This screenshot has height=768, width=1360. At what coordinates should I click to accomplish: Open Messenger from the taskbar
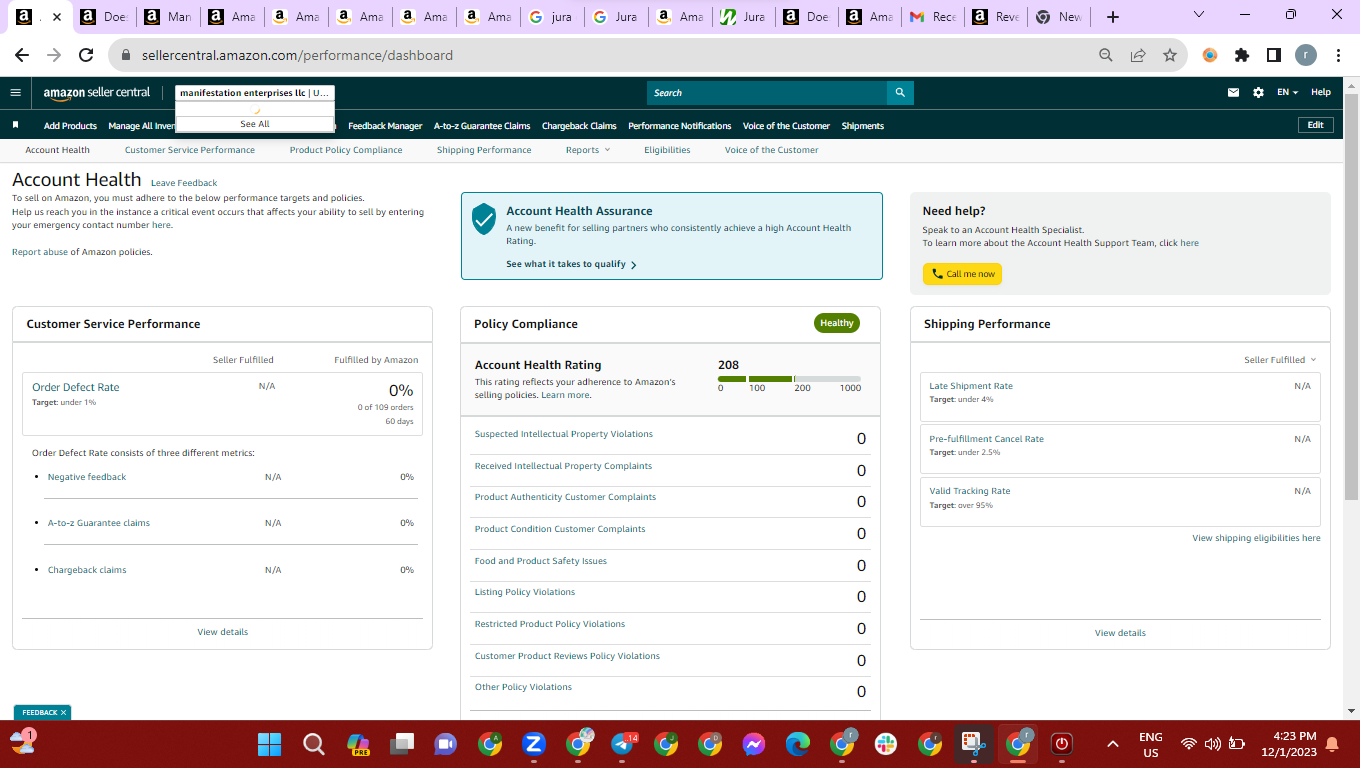[x=754, y=744]
